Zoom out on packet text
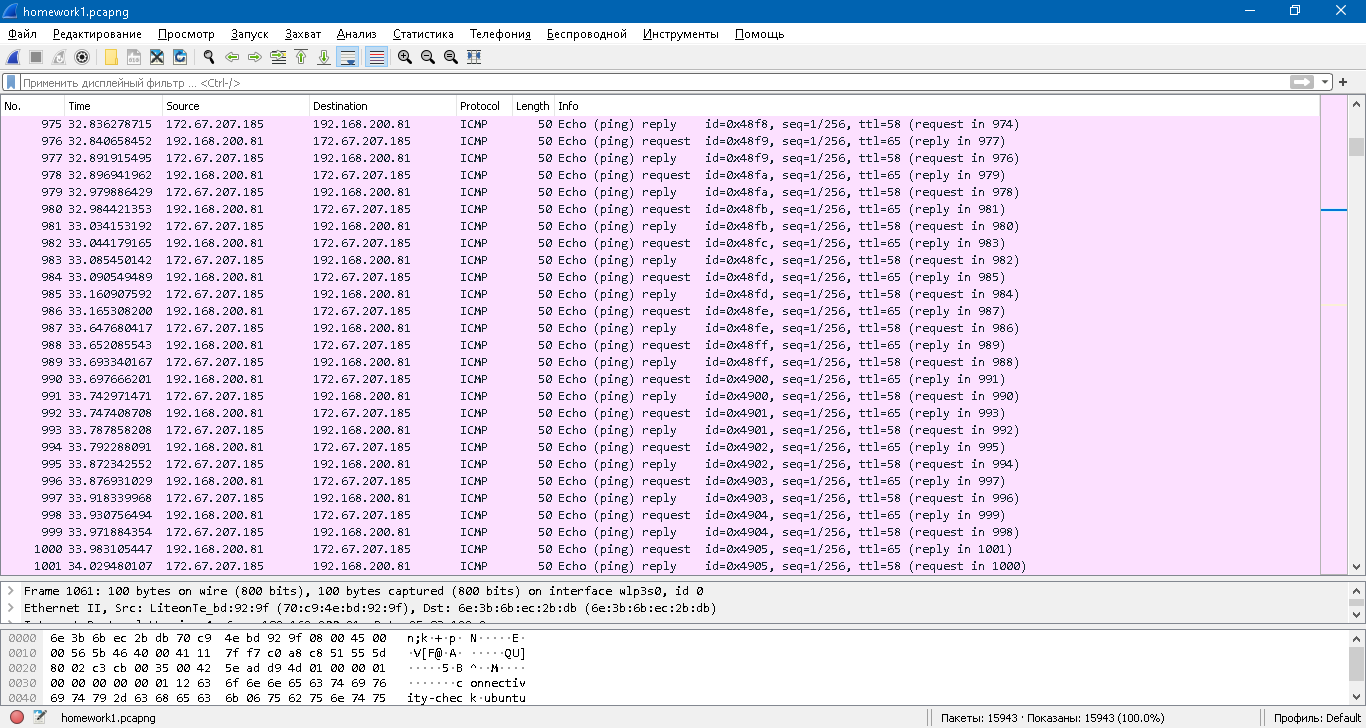 pyautogui.click(x=428, y=57)
